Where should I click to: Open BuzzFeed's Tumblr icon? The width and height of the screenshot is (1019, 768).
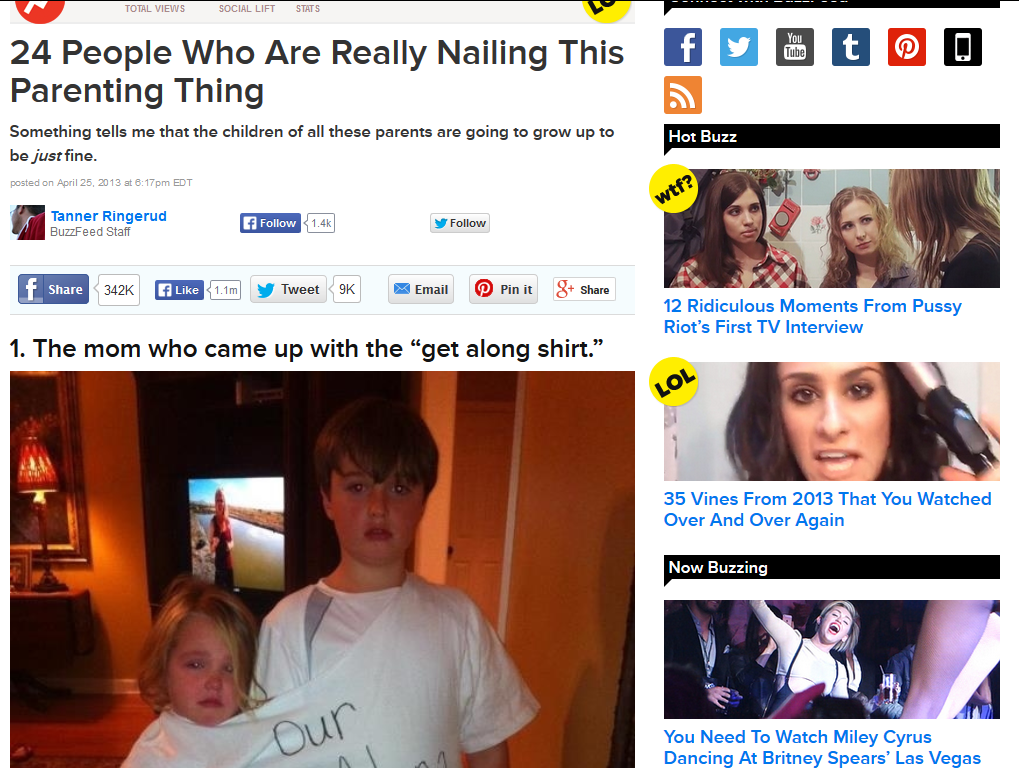coord(851,47)
